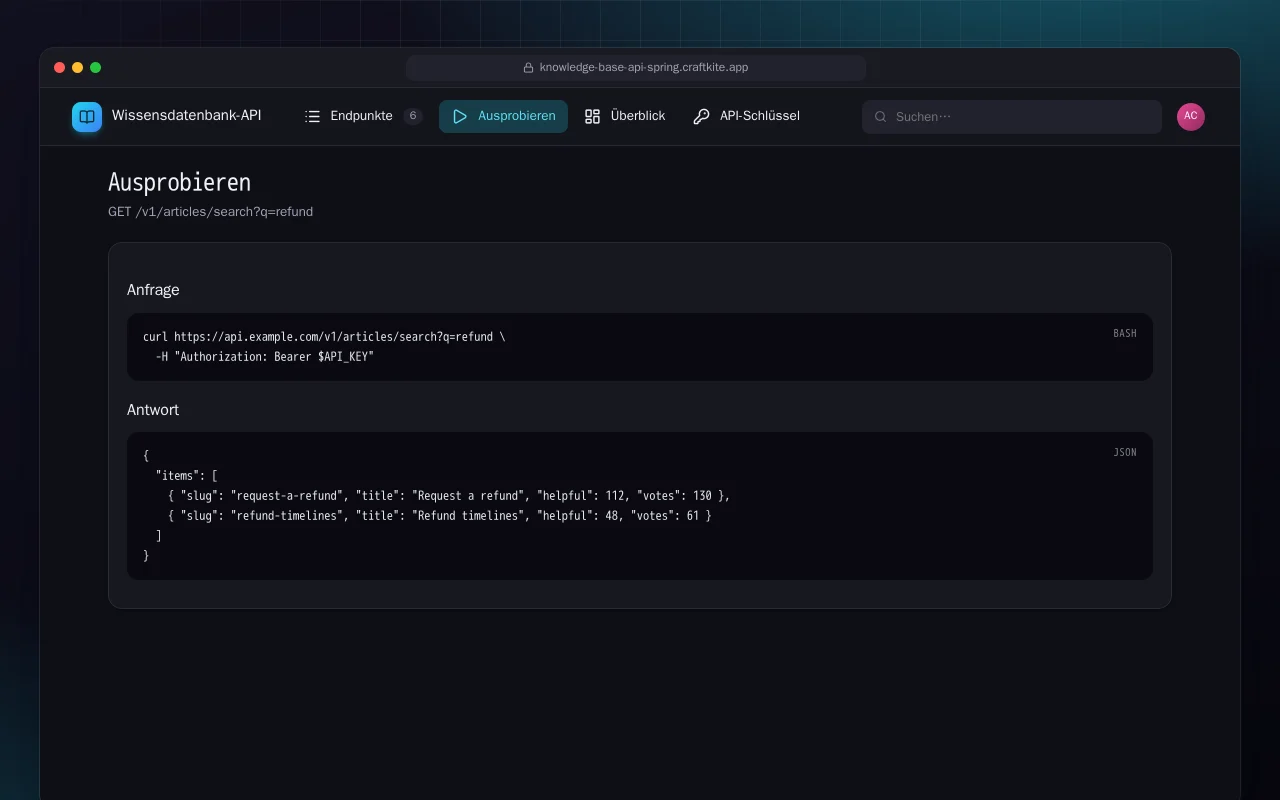The height and width of the screenshot is (800, 1280).
Task: Click the Wissensdatenbank-API title text
Action: 187,116
